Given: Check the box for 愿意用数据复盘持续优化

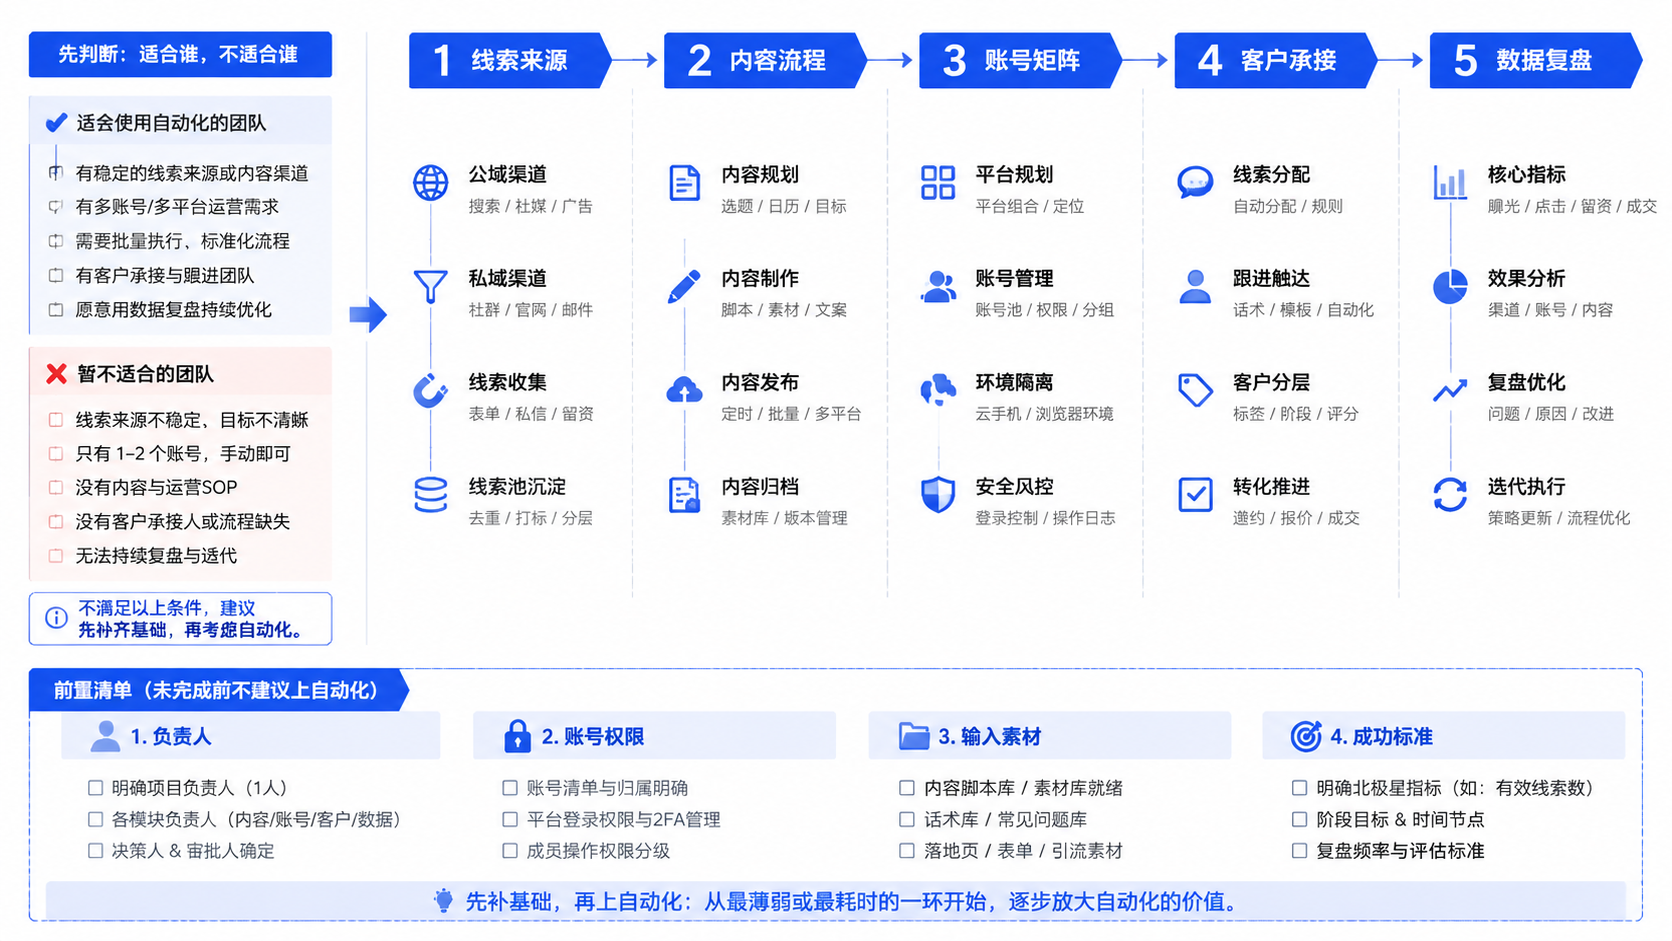Looking at the screenshot, I should 56,310.
